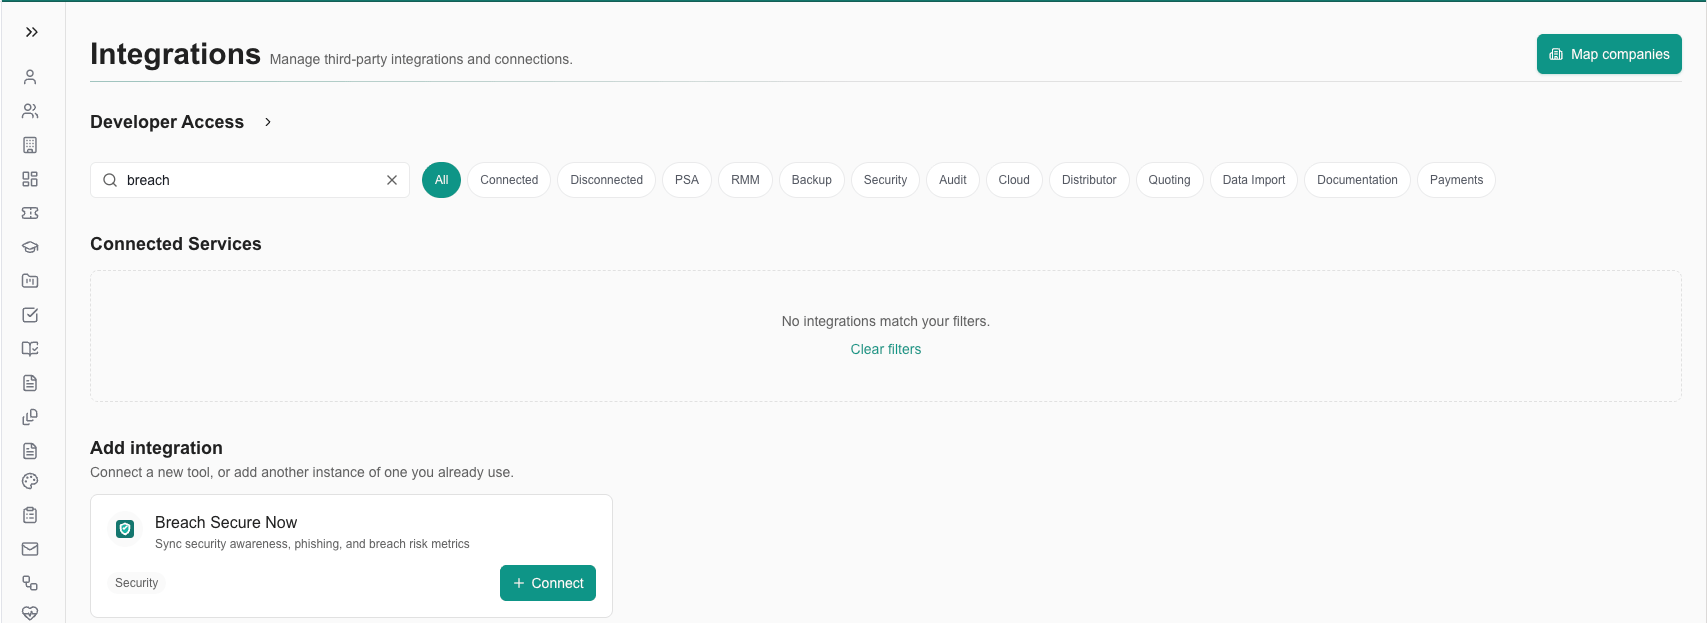
Task: Open the ticket sidebar icon
Action: pyautogui.click(x=30, y=213)
